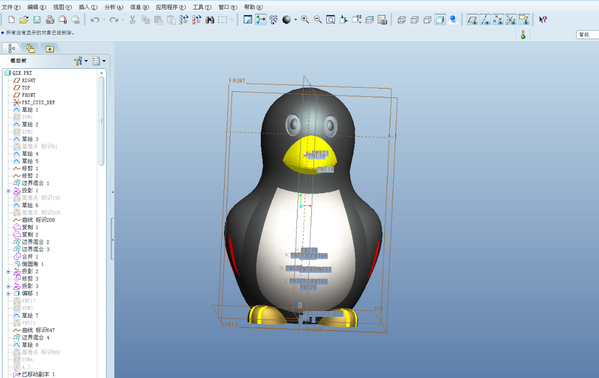Toggle datum points display
This screenshot has width=599, height=378.
498,19
